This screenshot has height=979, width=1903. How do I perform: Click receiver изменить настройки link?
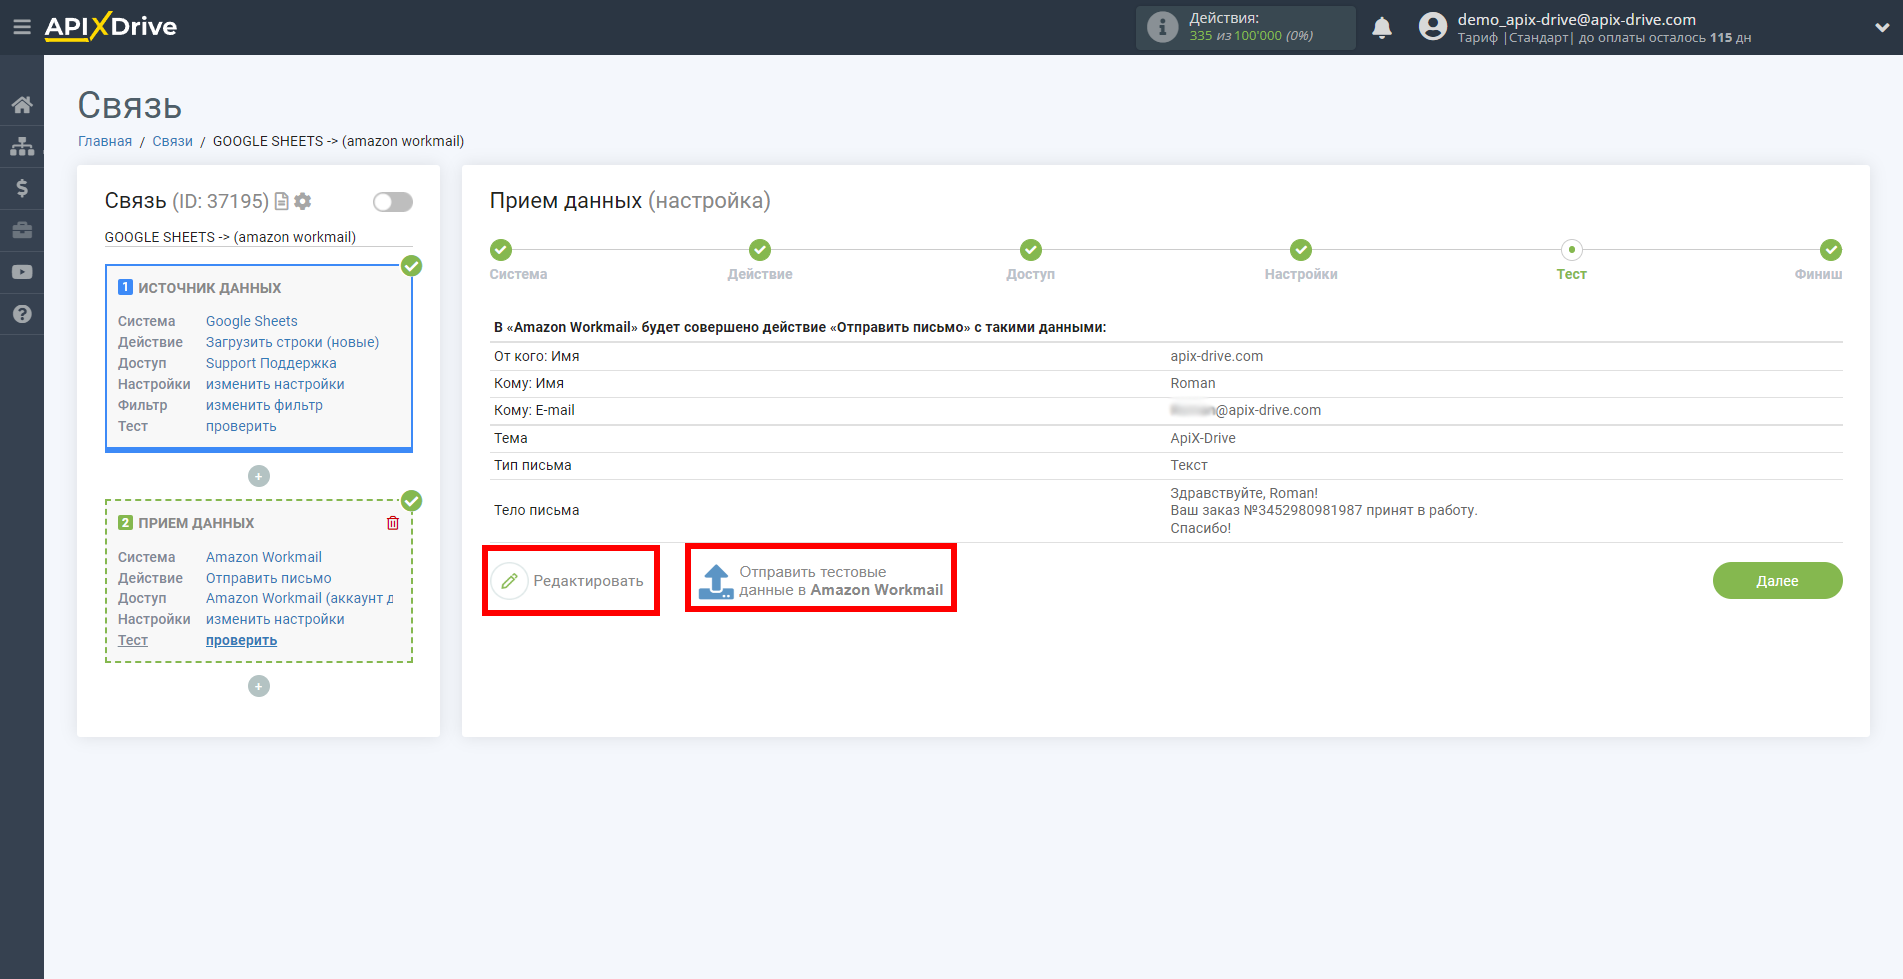coord(275,619)
